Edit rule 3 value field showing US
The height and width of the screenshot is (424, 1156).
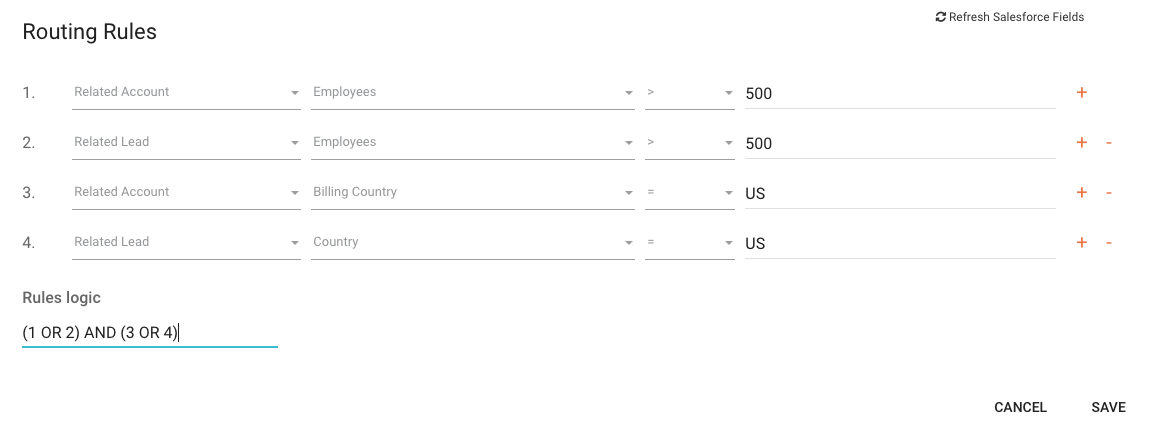click(899, 194)
